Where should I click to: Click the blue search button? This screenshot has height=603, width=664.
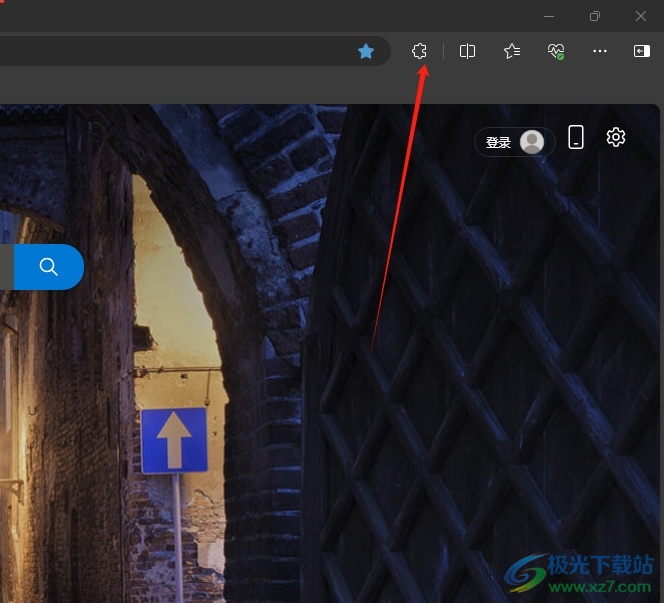coord(49,267)
